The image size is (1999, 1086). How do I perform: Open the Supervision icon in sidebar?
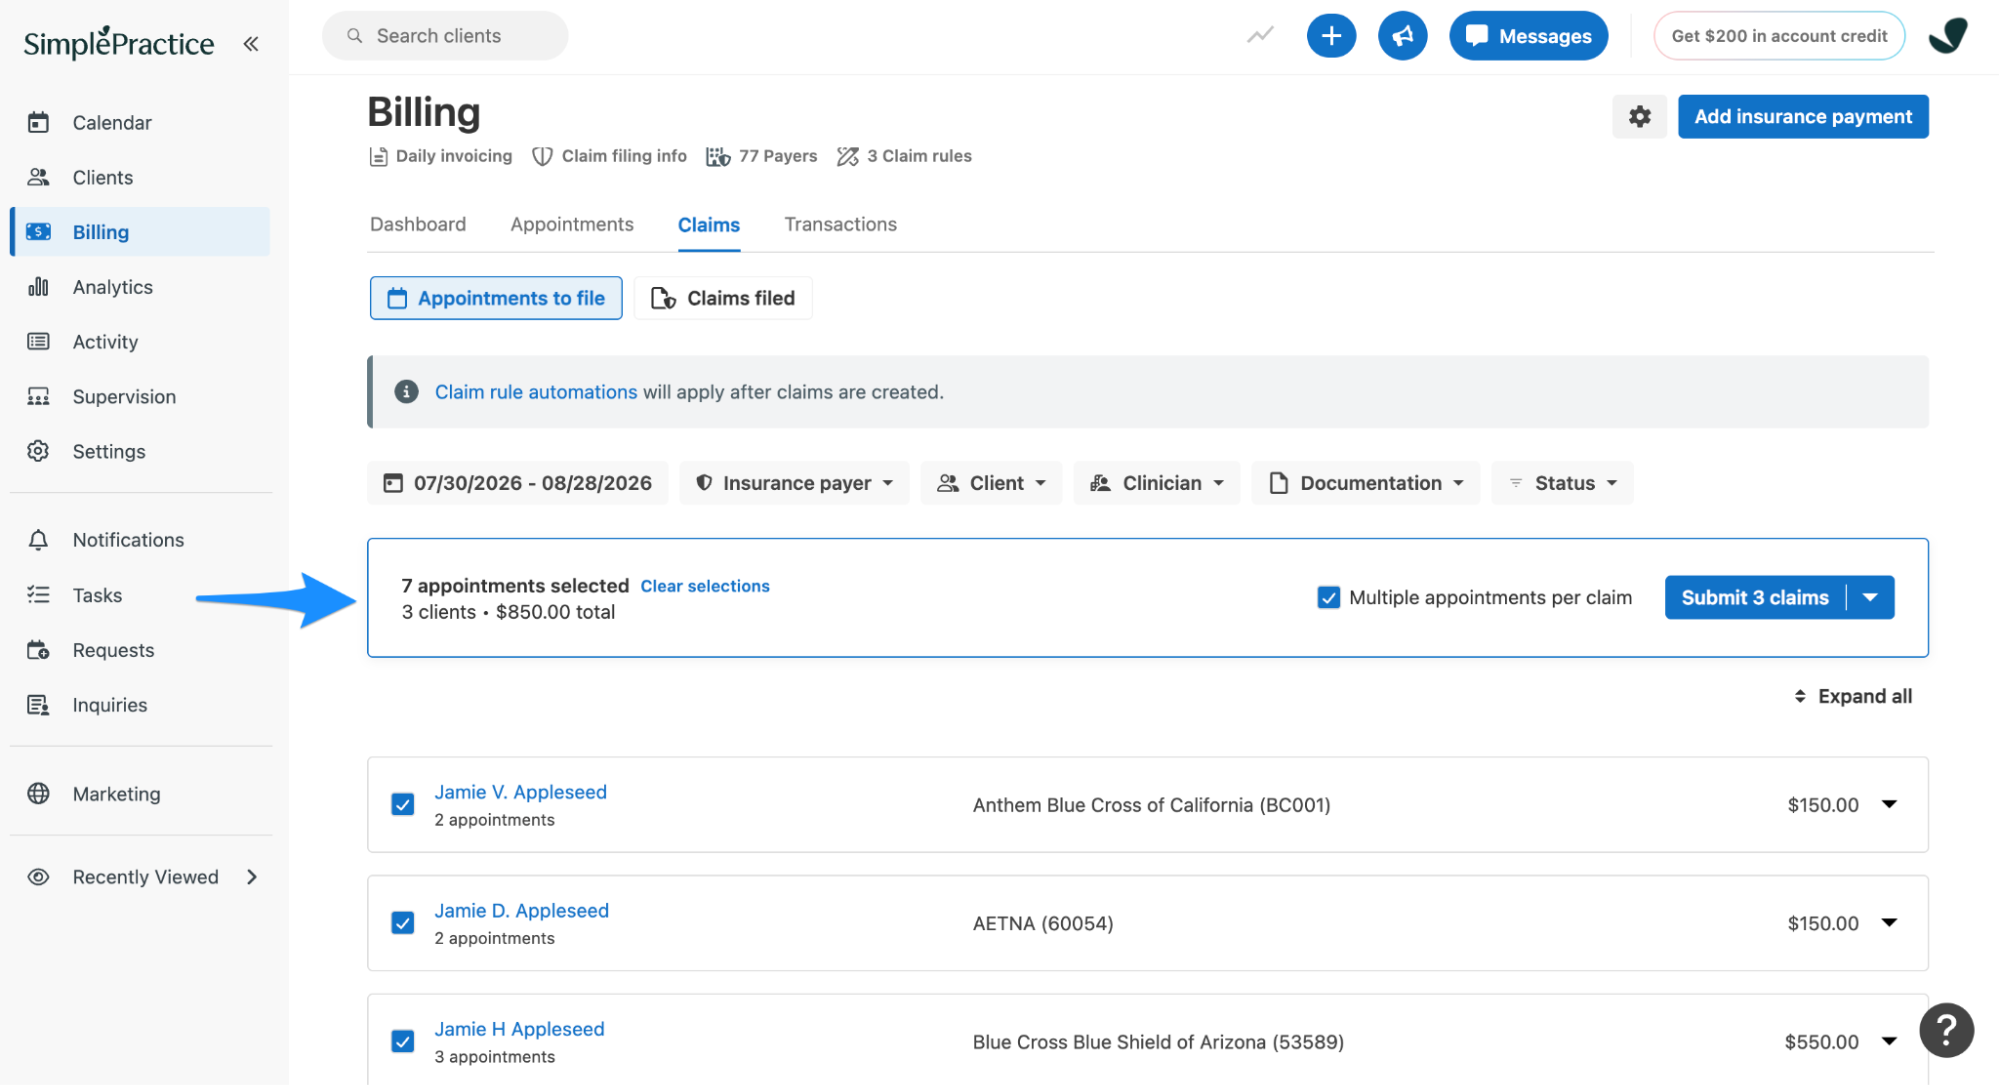pos(38,397)
